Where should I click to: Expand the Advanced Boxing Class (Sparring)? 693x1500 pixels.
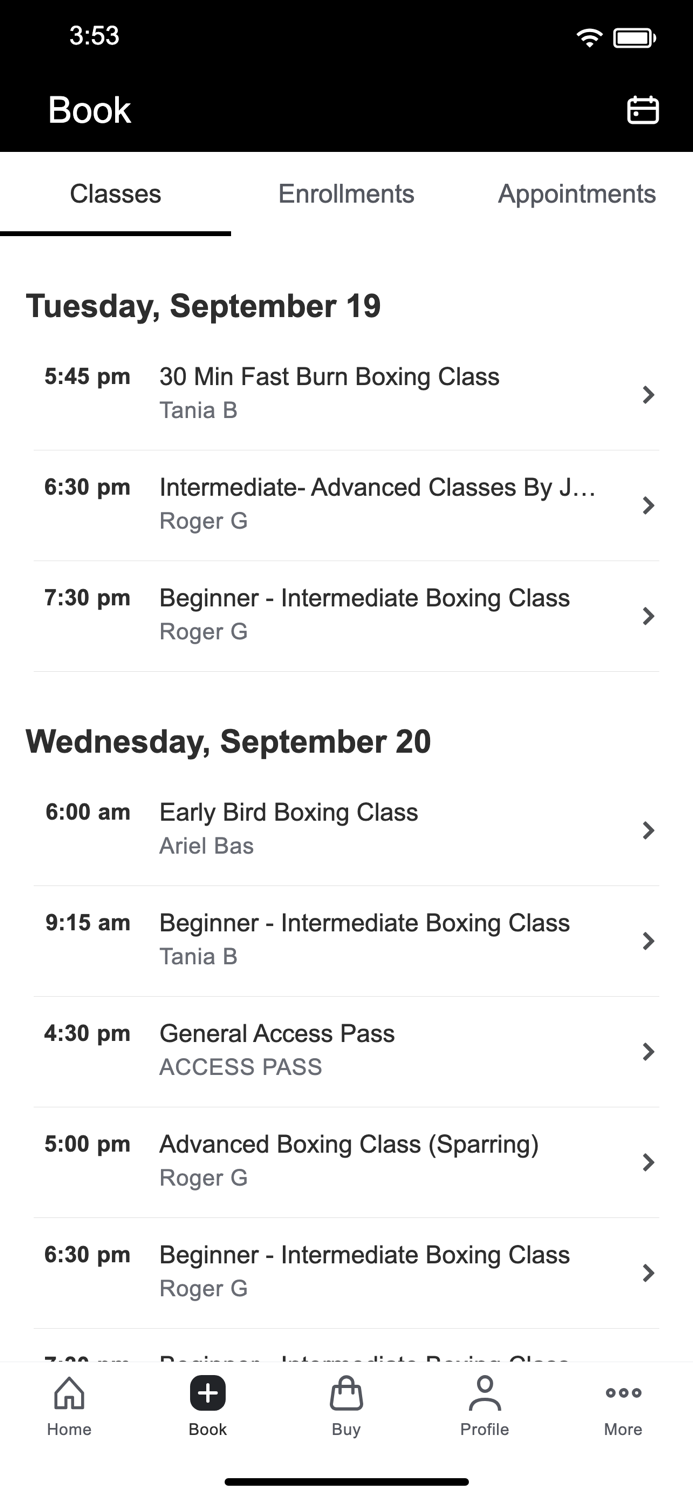346,1159
